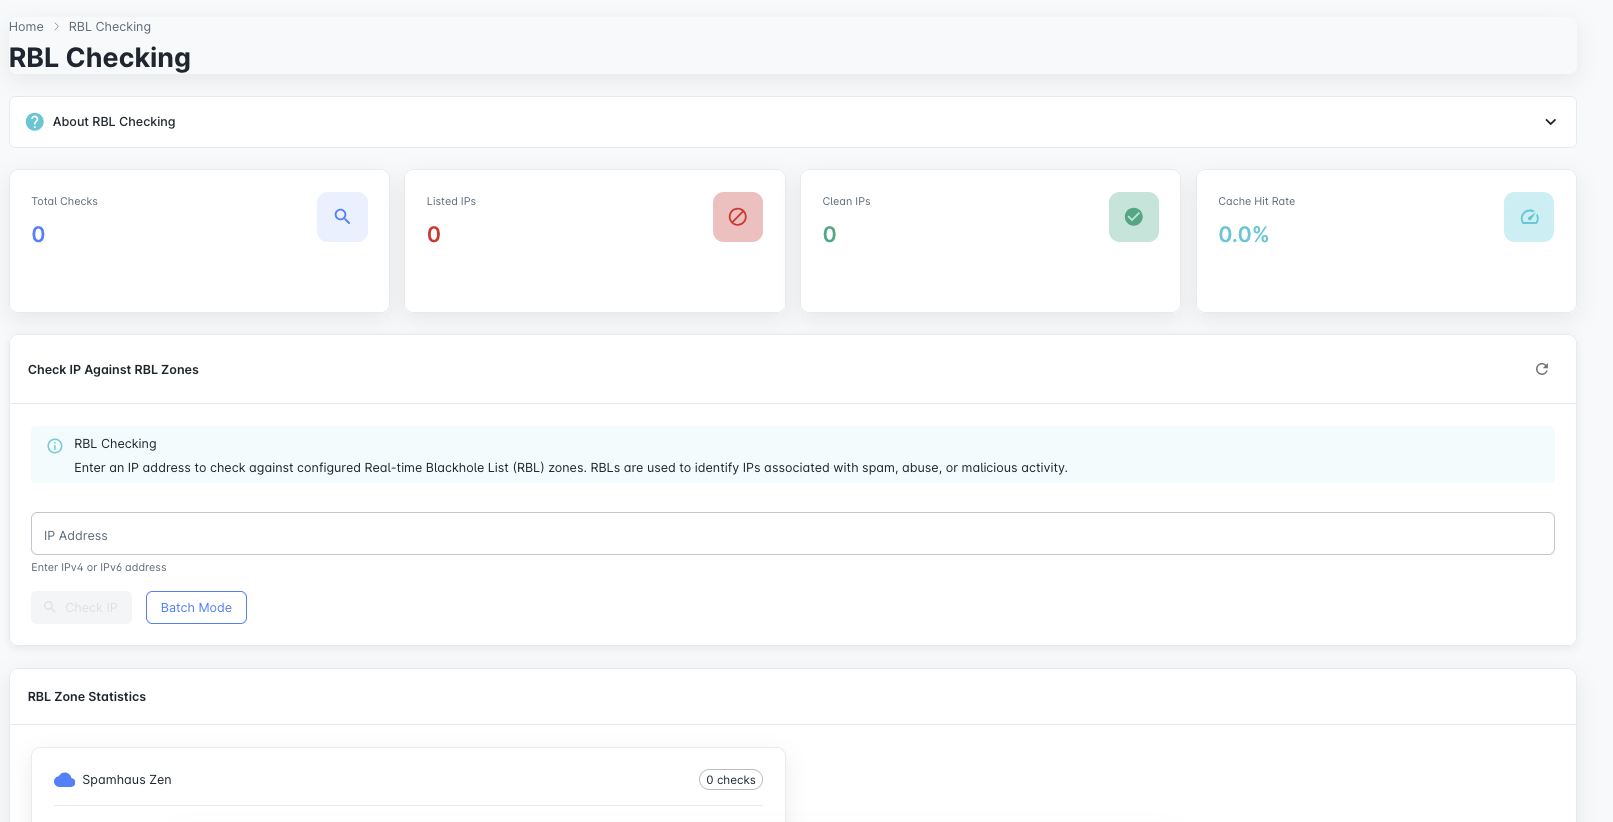Viewport: 1613px width, 822px height.
Task: Refresh the Check IP Against RBL Zones panel
Action: [1541, 369]
